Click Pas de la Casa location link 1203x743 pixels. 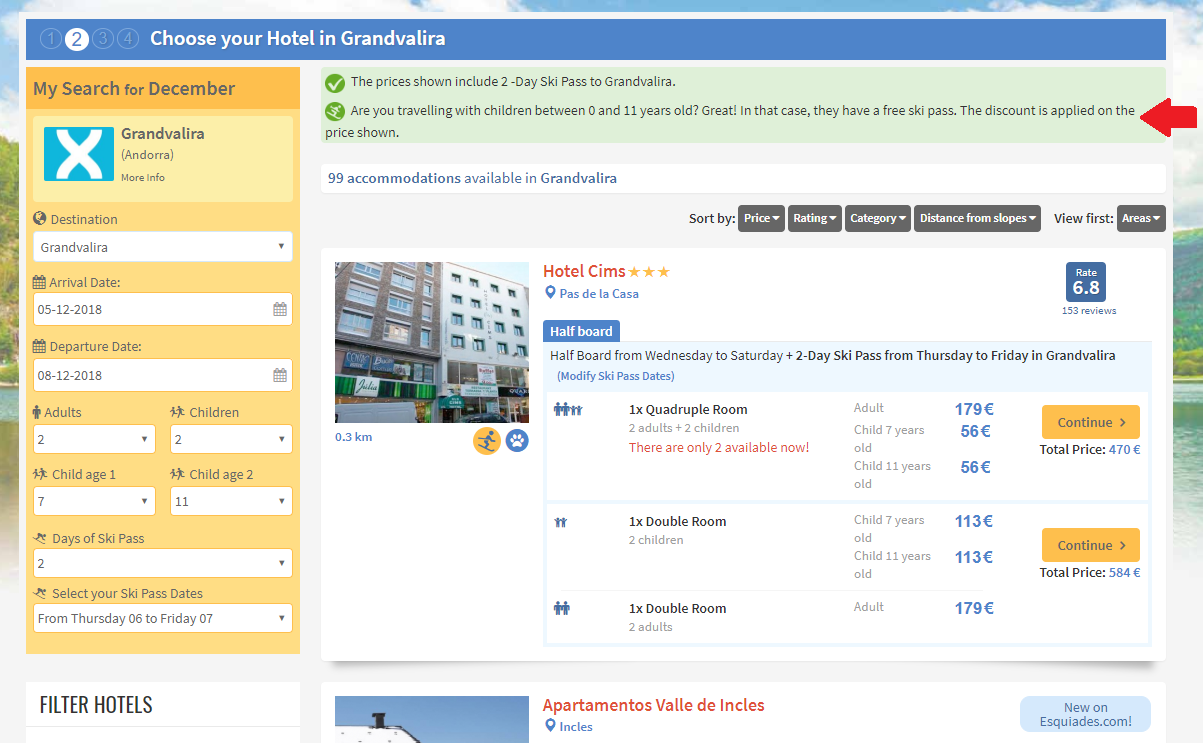(x=599, y=294)
